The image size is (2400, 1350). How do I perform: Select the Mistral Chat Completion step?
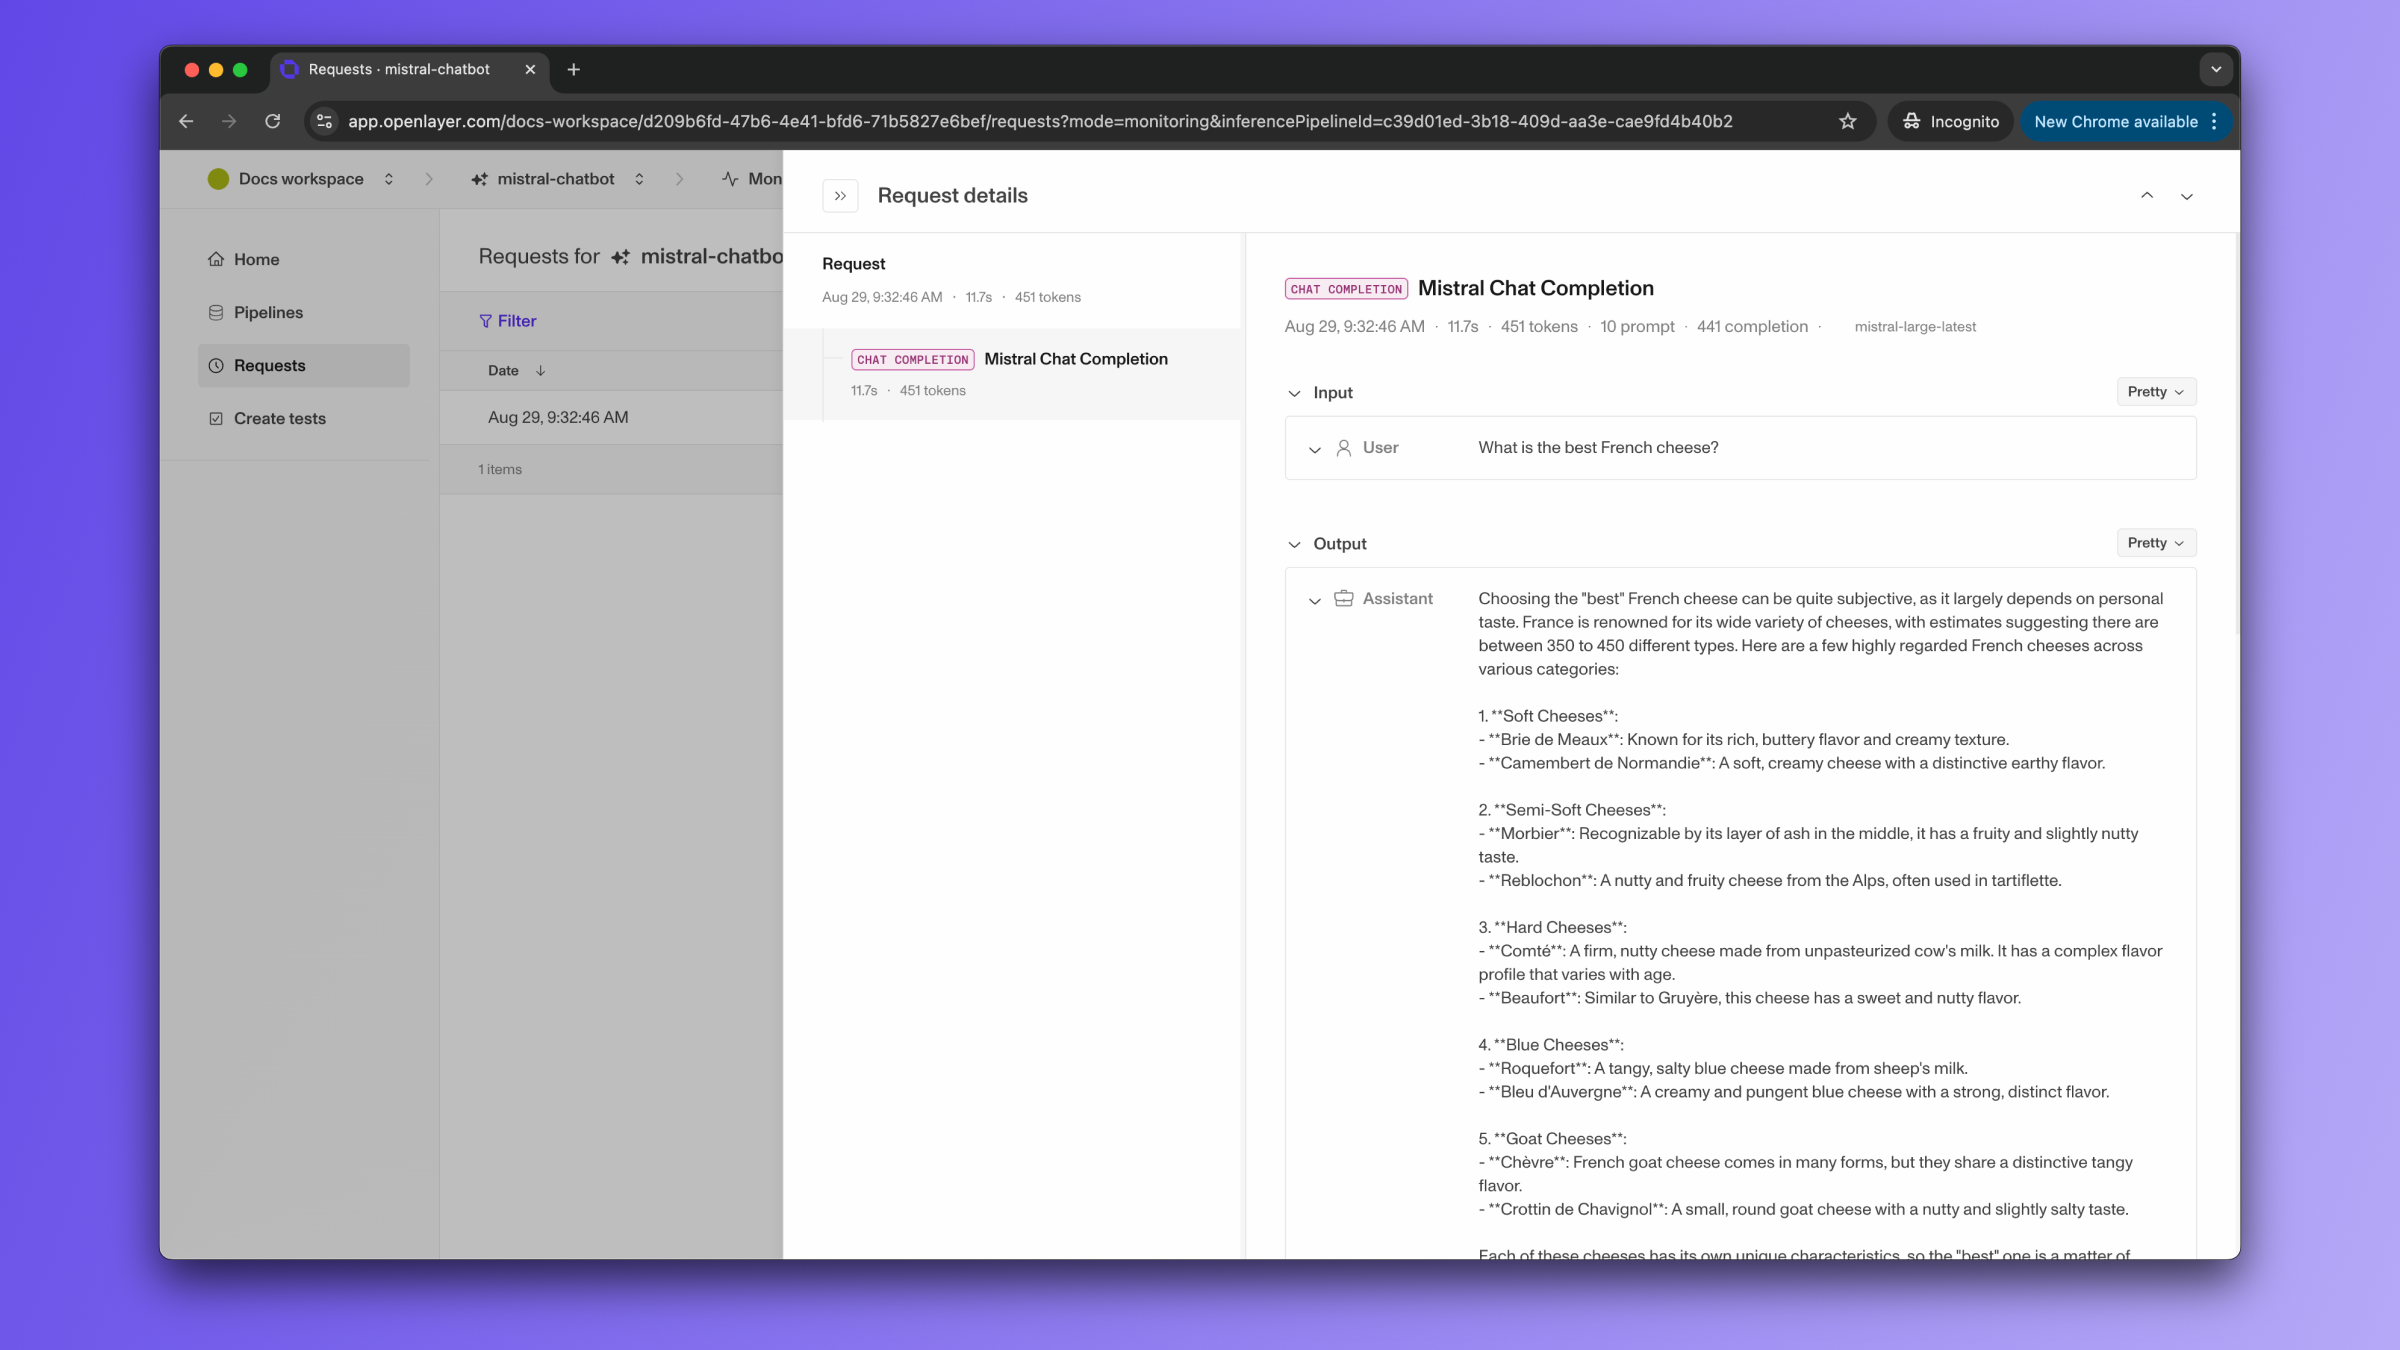click(x=1014, y=373)
